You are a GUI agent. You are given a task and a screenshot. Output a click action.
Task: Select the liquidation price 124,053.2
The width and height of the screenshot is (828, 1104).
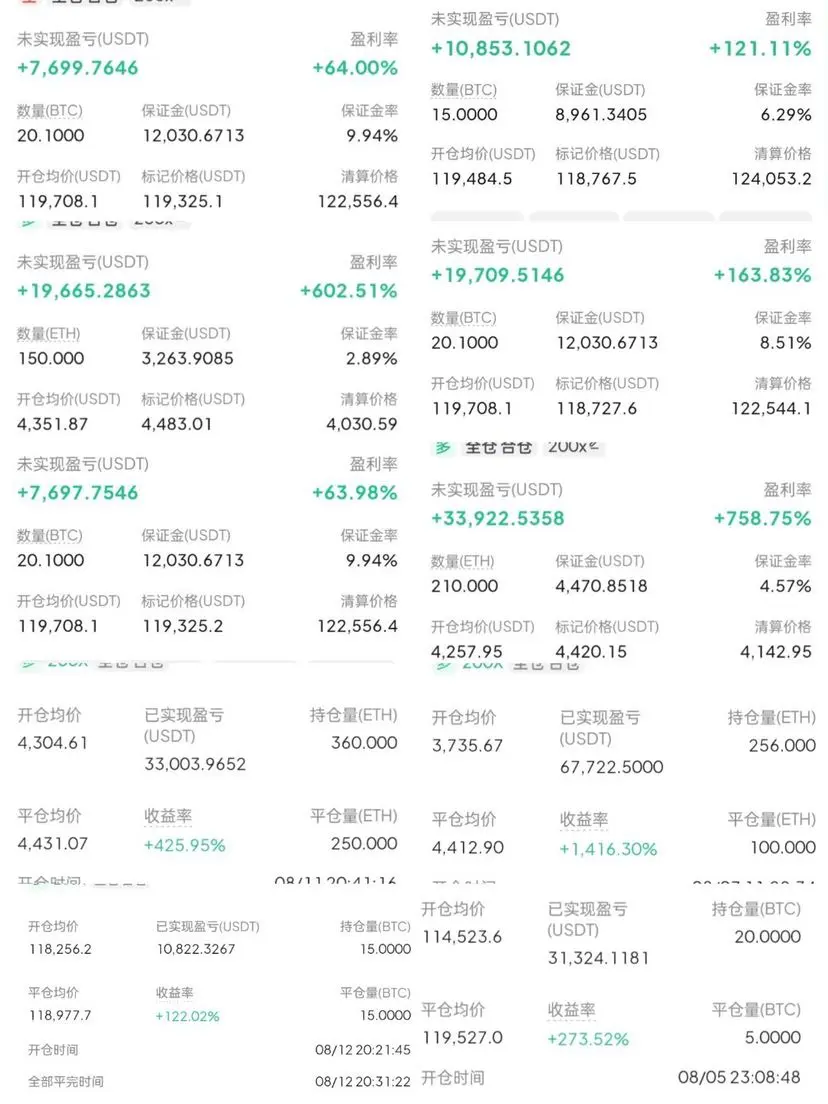pos(772,179)
